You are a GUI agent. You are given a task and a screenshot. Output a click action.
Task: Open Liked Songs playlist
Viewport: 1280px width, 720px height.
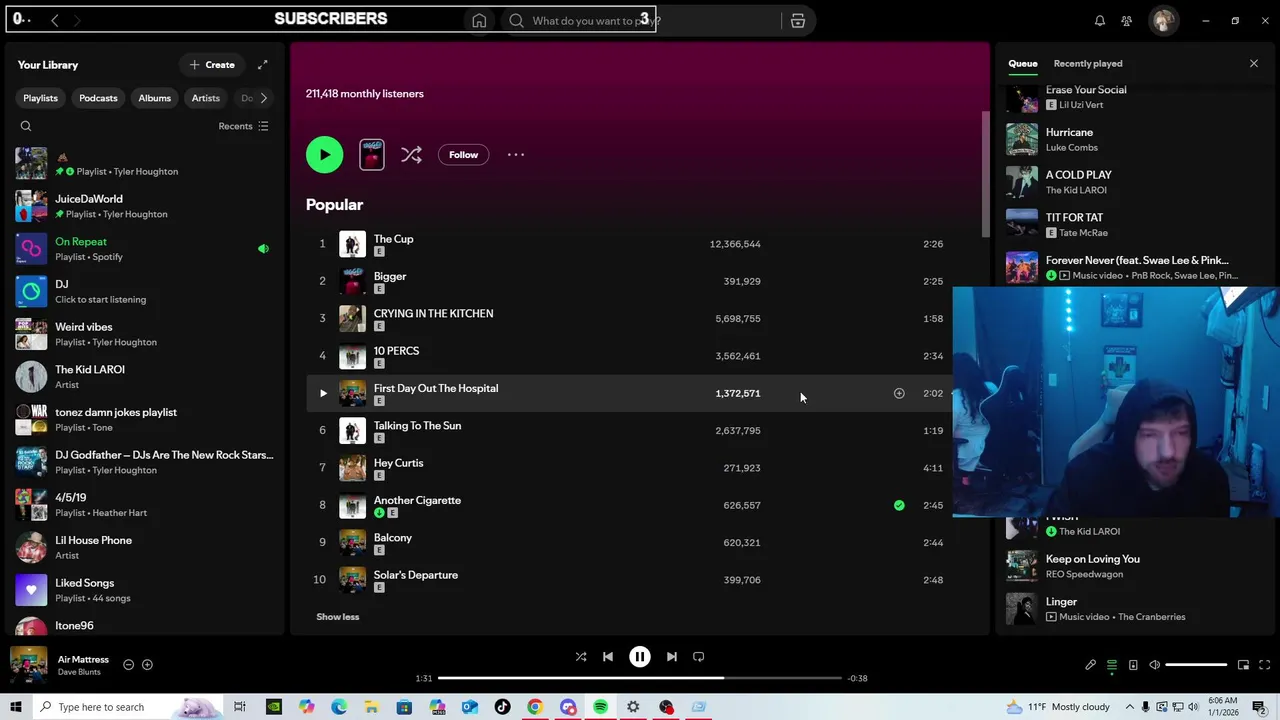(145, 590)
